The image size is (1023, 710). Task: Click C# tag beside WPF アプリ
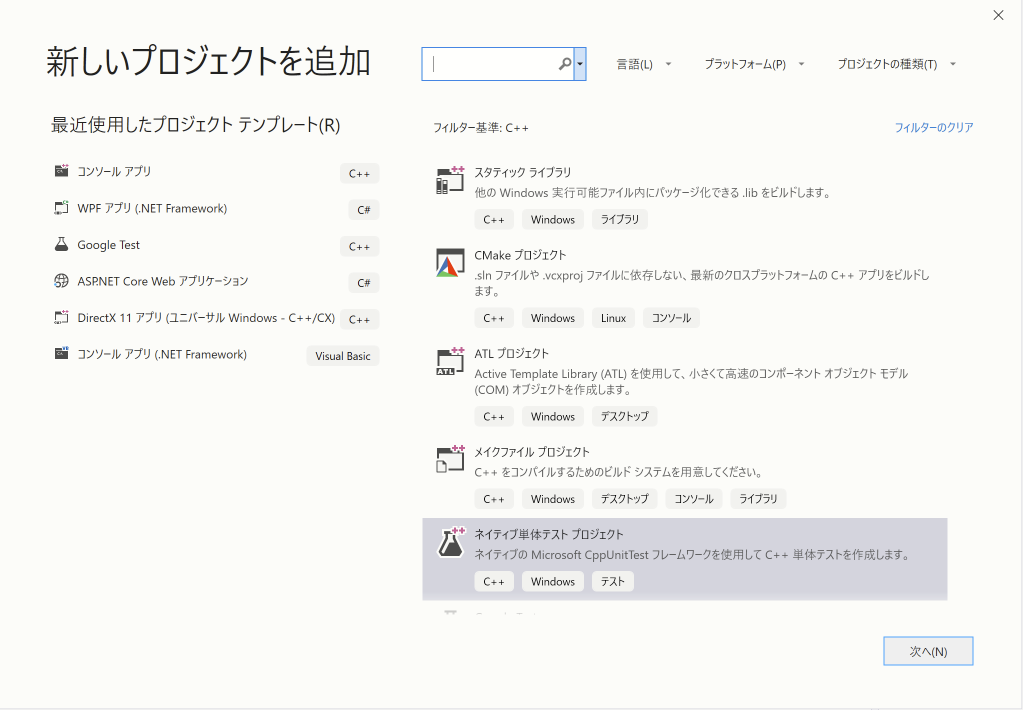coord(363,209)
